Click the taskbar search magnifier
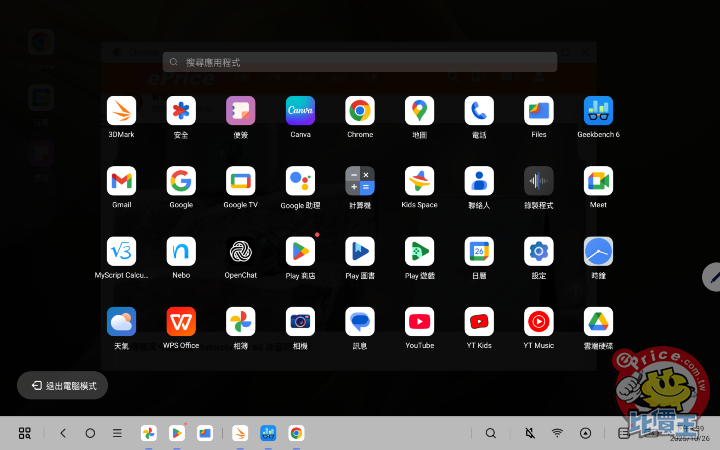This screenshot has width=720, height=450. point(490,433)
